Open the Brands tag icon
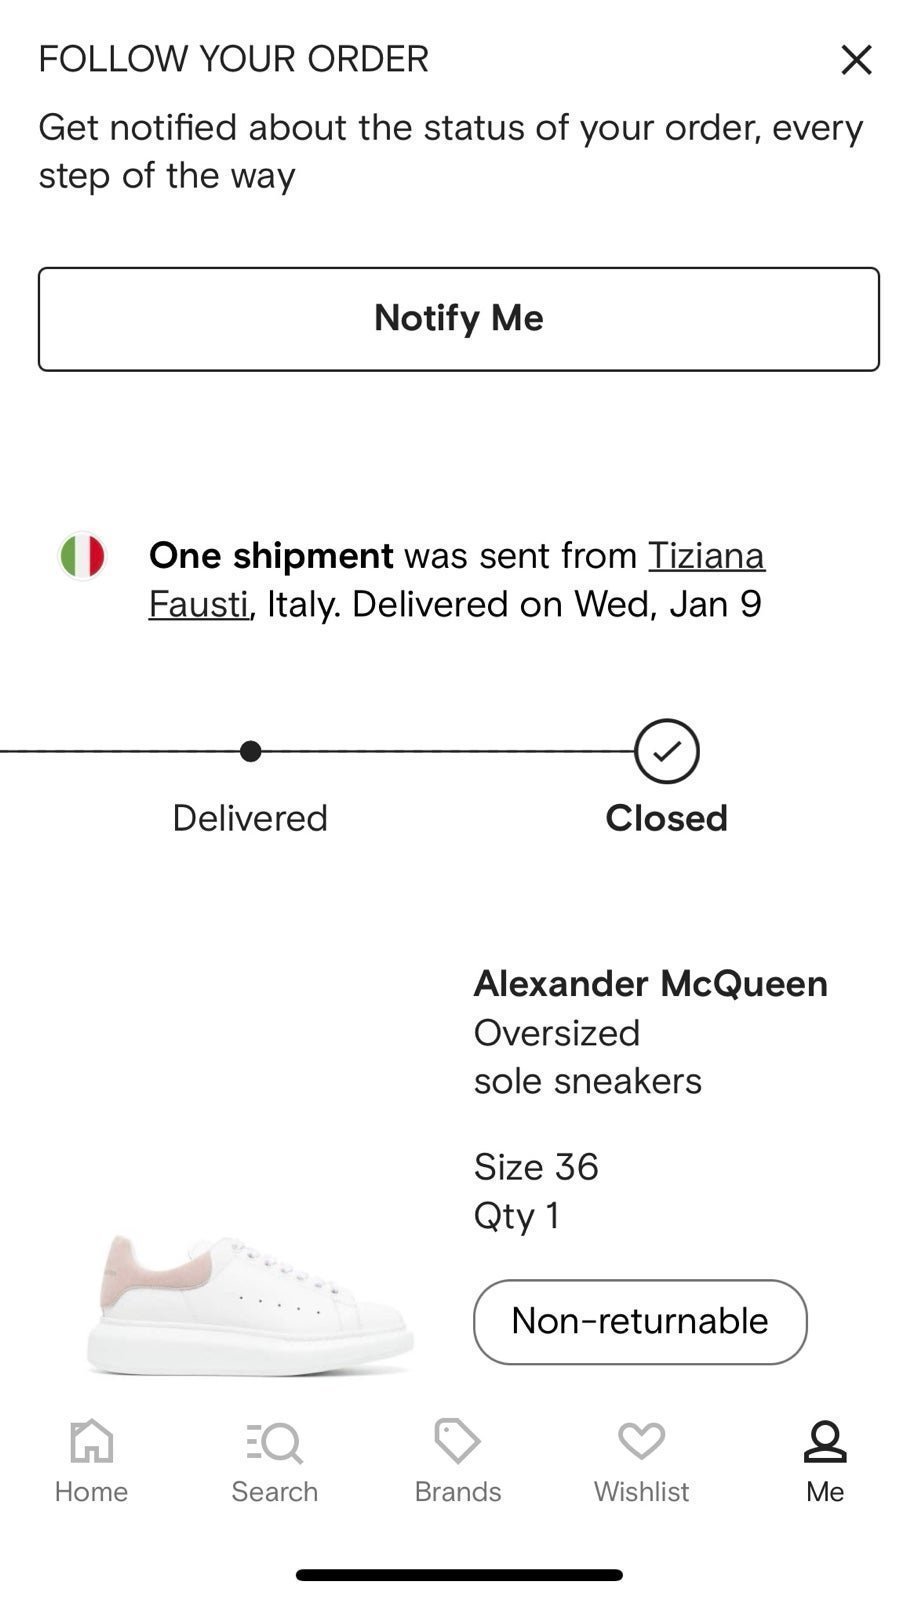The image size is (918, 1600). (458, 1441)
